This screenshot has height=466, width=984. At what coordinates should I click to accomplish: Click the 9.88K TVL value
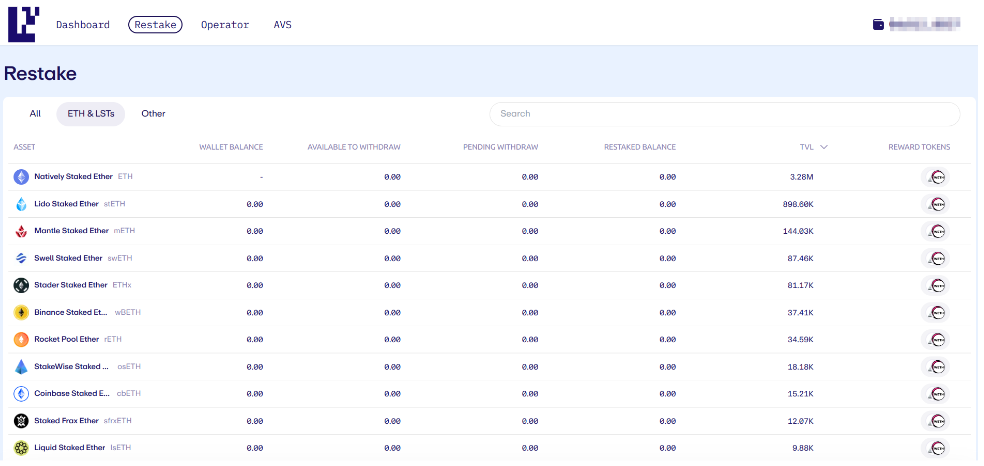click(x=802, y=448)
